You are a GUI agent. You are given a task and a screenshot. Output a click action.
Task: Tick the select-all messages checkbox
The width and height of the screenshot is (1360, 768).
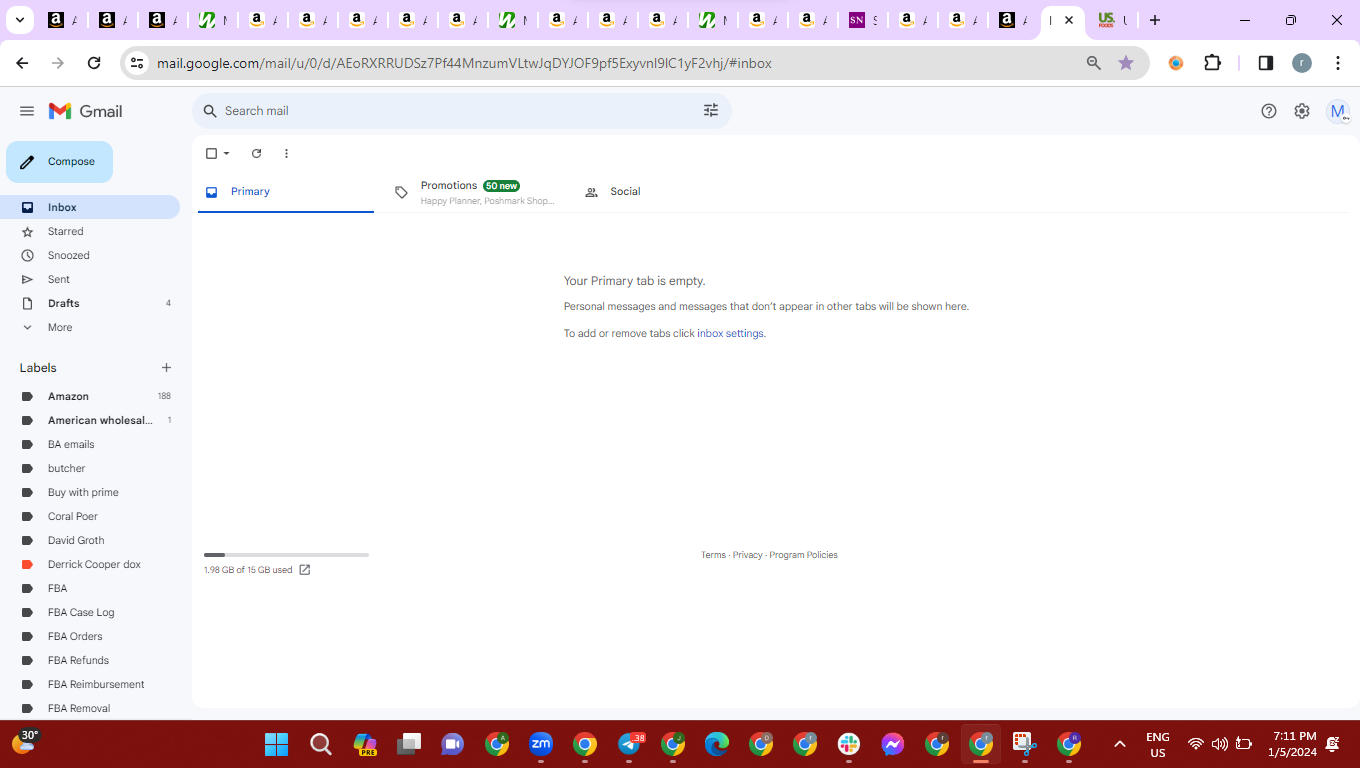[x=211, y=153]
